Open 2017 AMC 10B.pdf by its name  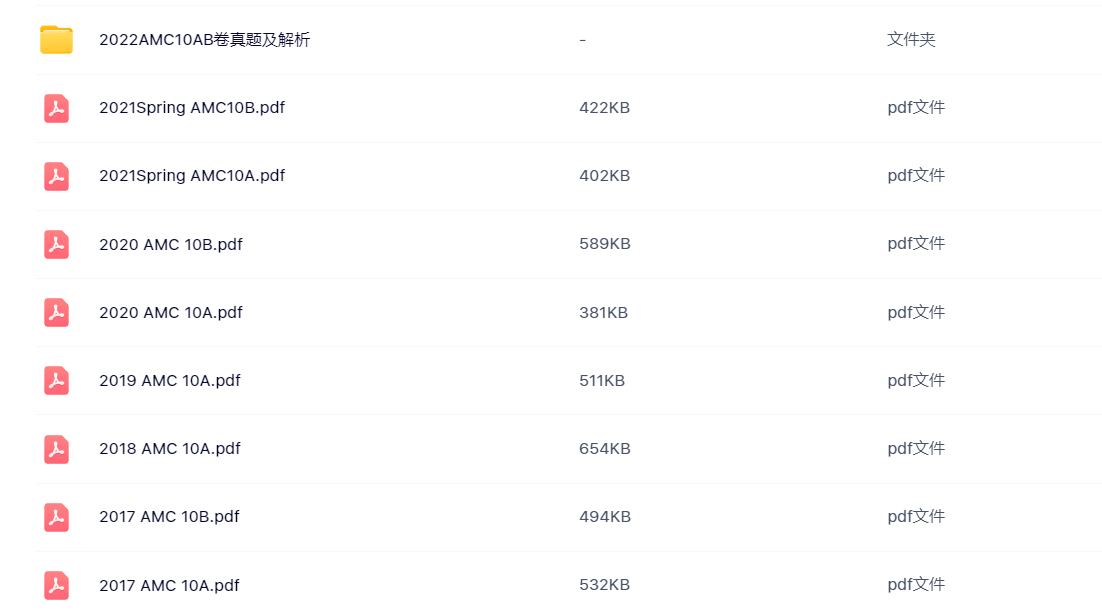[169, 517]
